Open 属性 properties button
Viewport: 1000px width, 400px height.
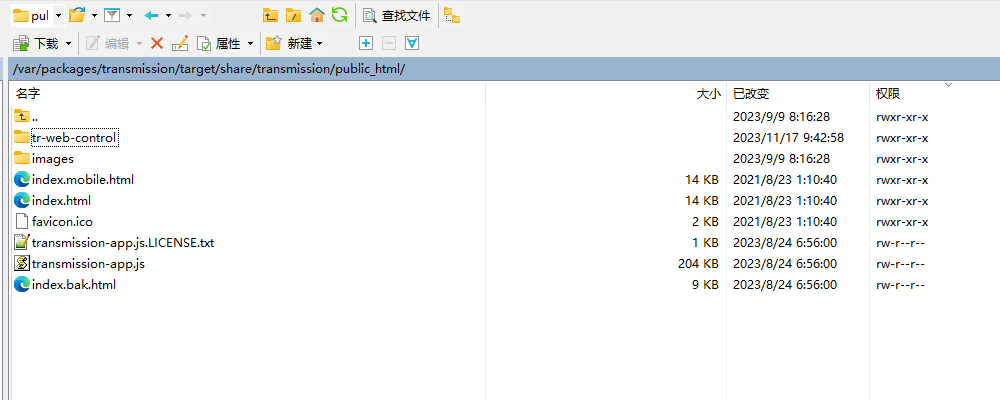click(x=219, y=43)
